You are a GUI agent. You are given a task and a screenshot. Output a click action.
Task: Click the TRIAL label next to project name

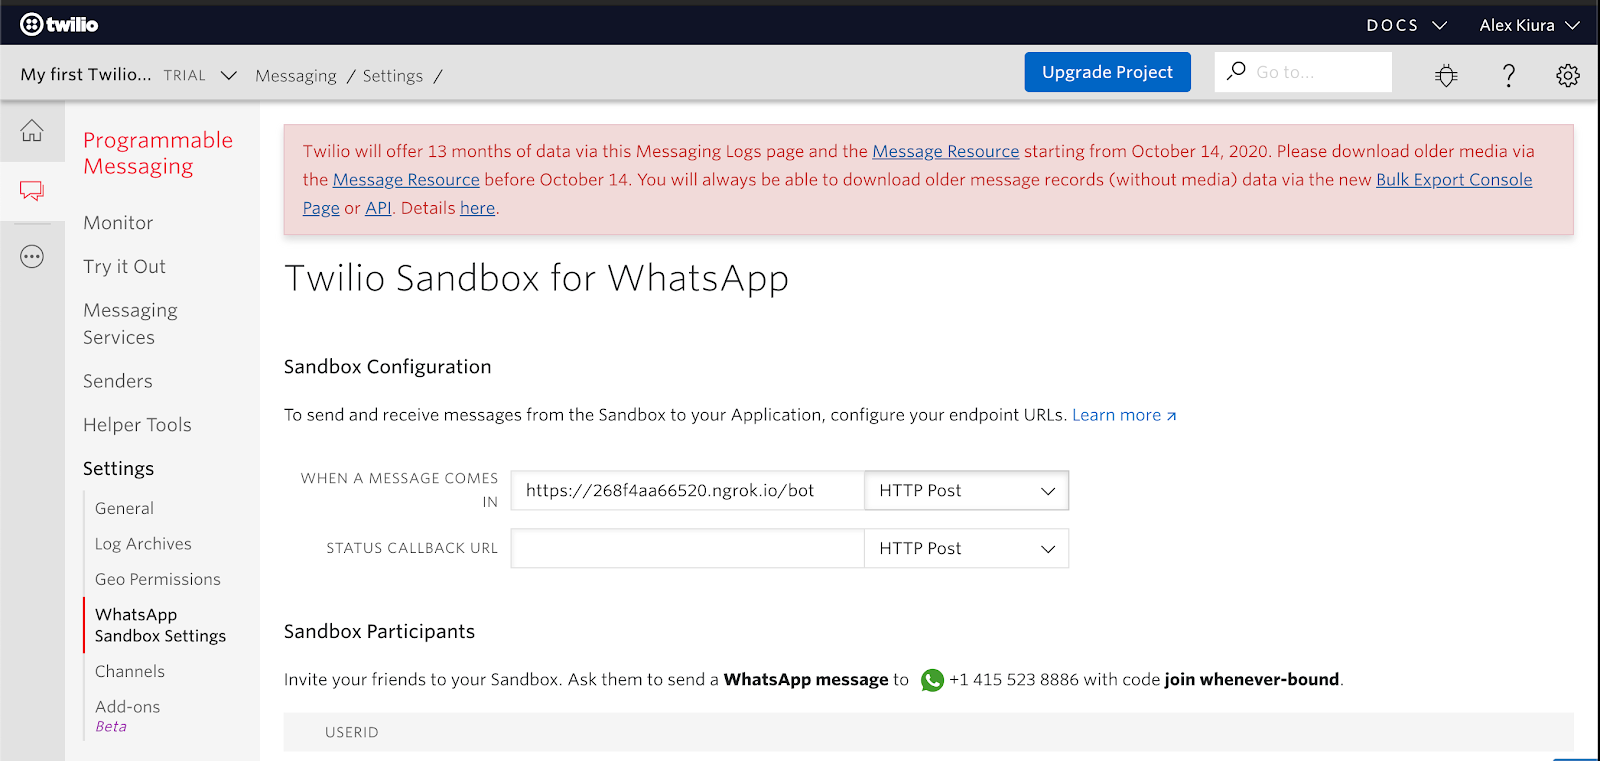[184, 76]
